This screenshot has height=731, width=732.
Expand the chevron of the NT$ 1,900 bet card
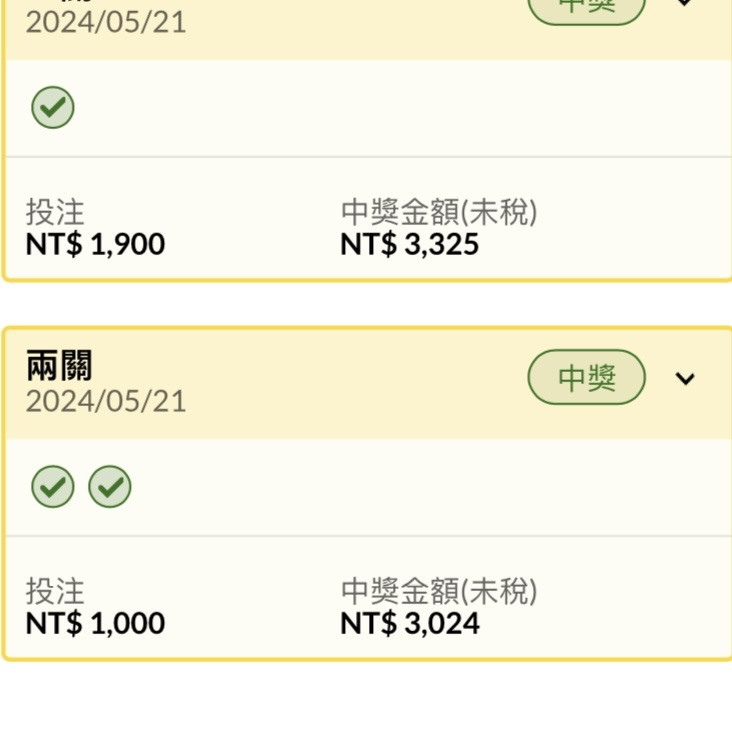pos(685,3)
